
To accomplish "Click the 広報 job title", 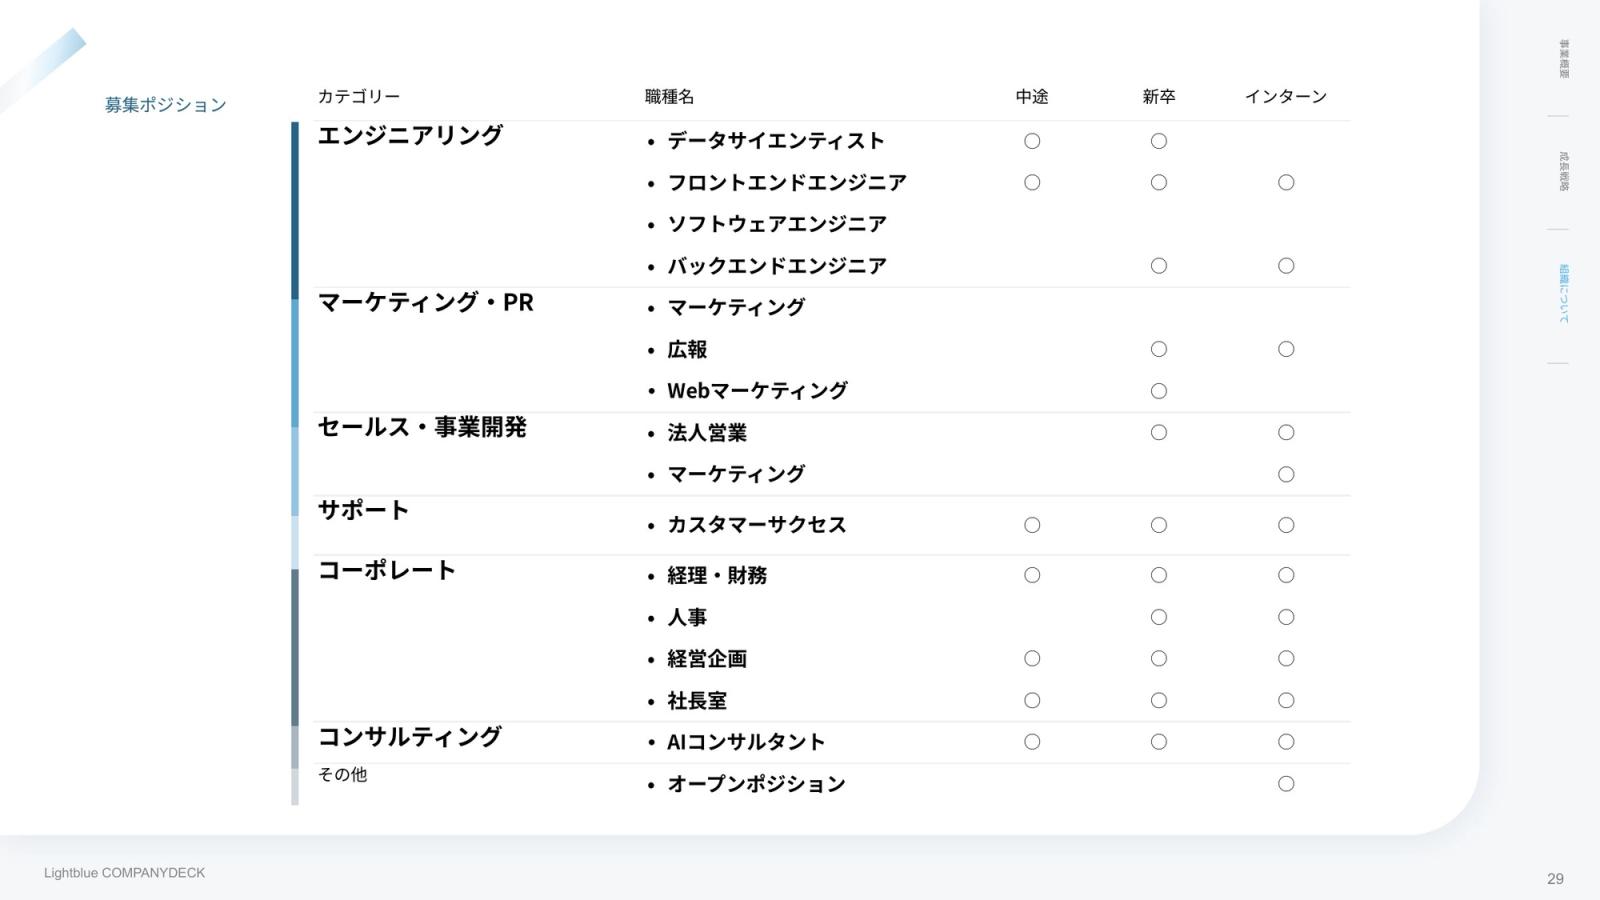I will pyautogui.click(x=687, y=350).
